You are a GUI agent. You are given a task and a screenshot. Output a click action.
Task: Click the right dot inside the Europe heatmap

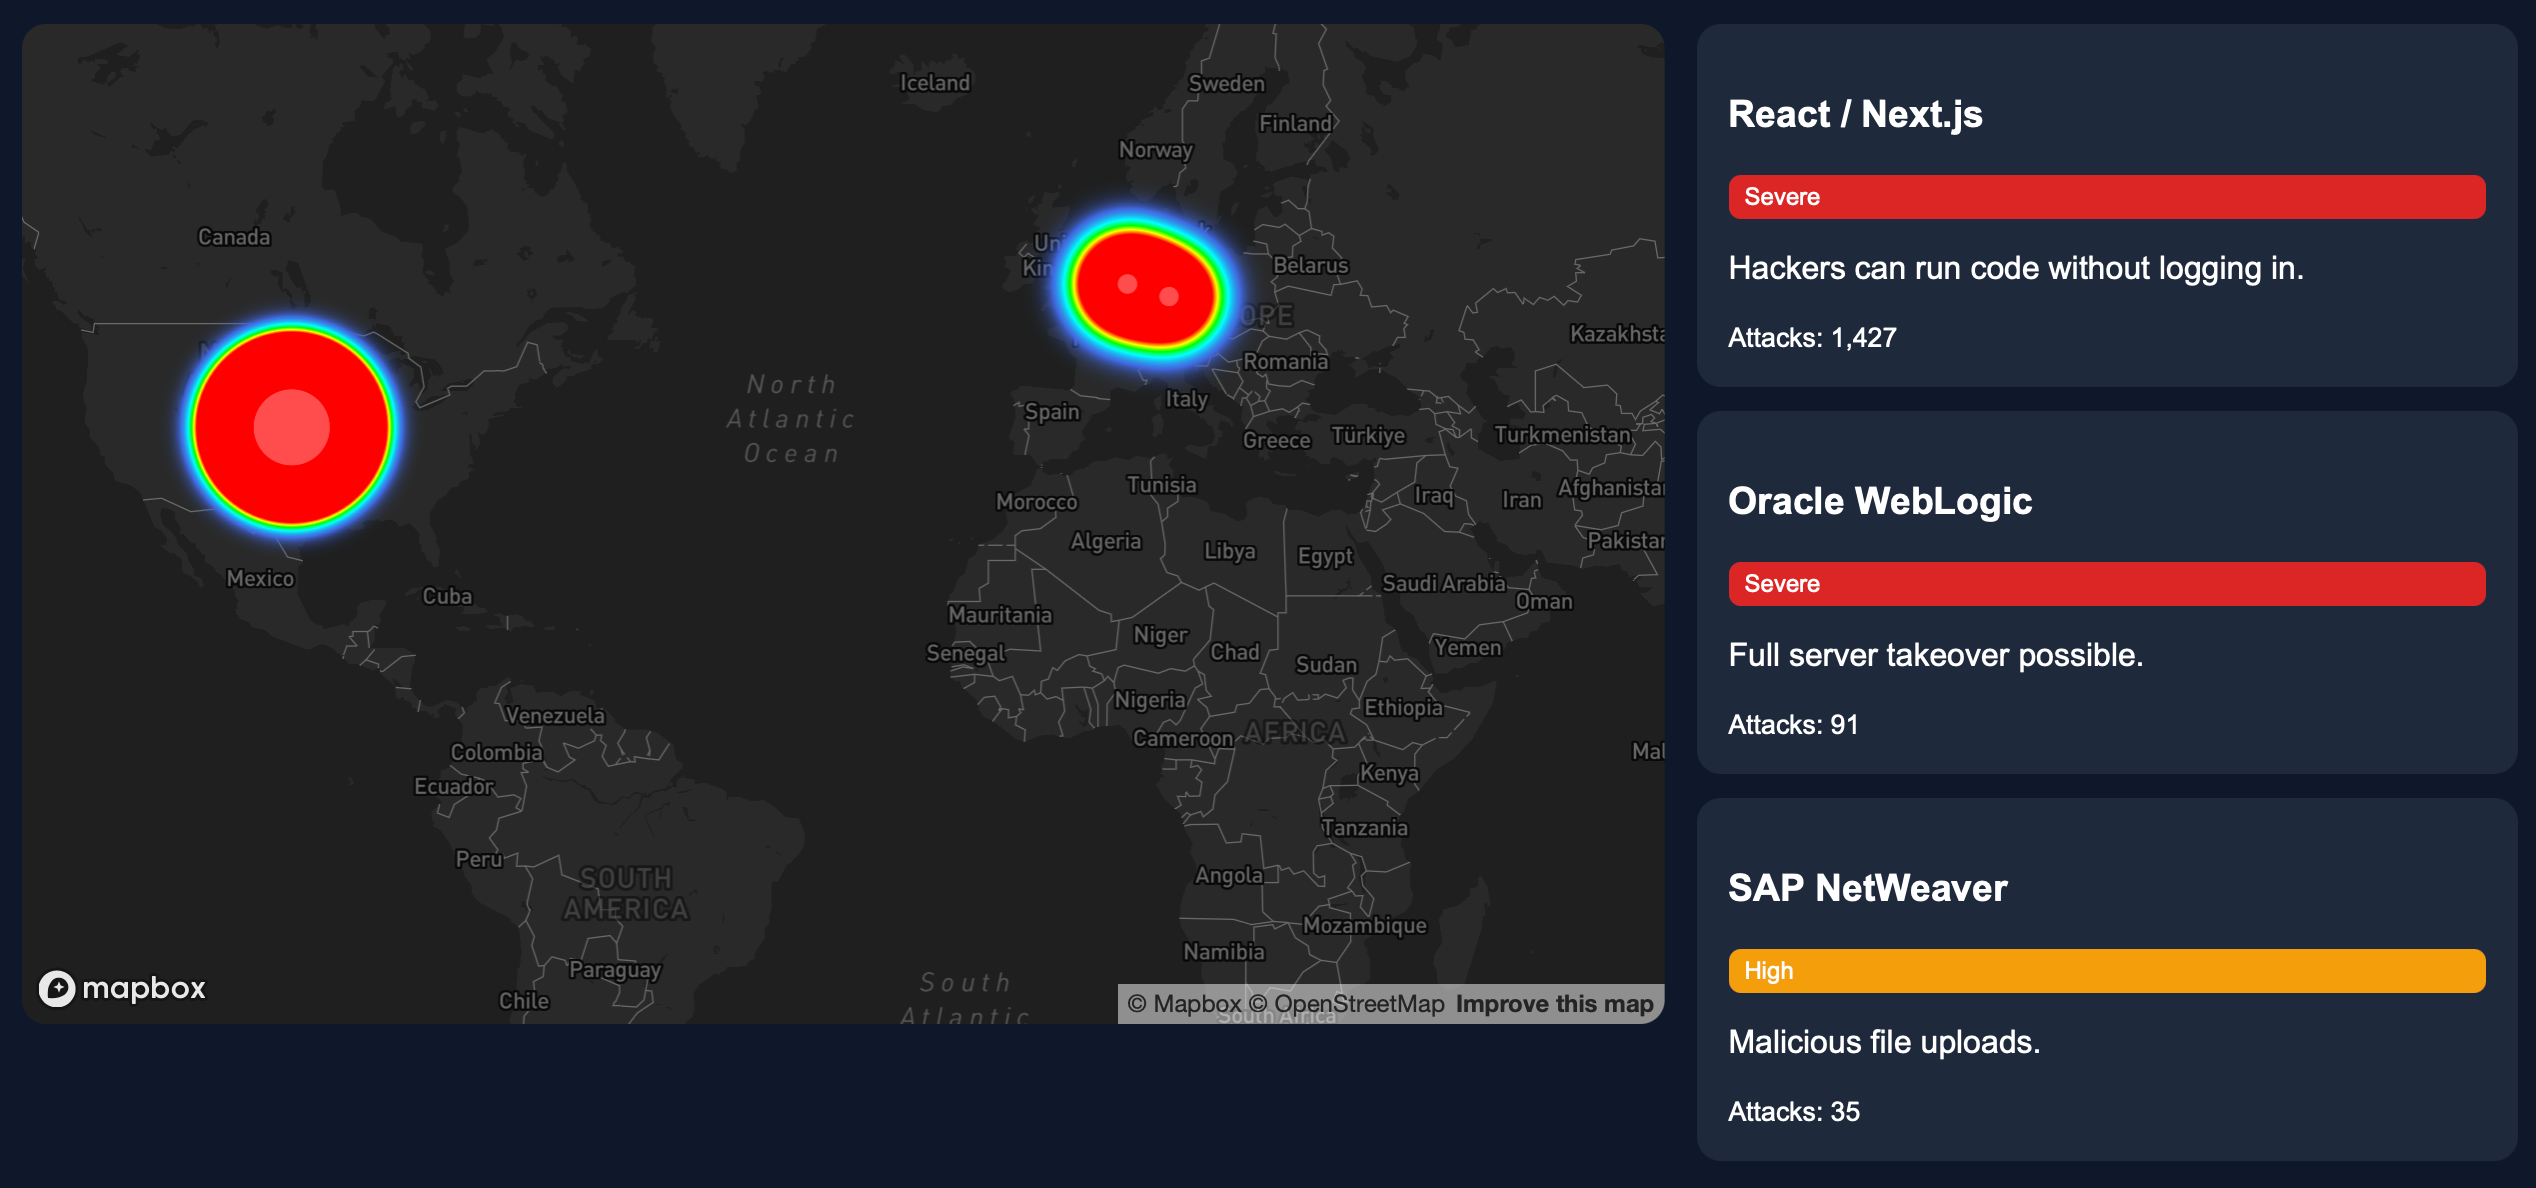pos(1168,296)
